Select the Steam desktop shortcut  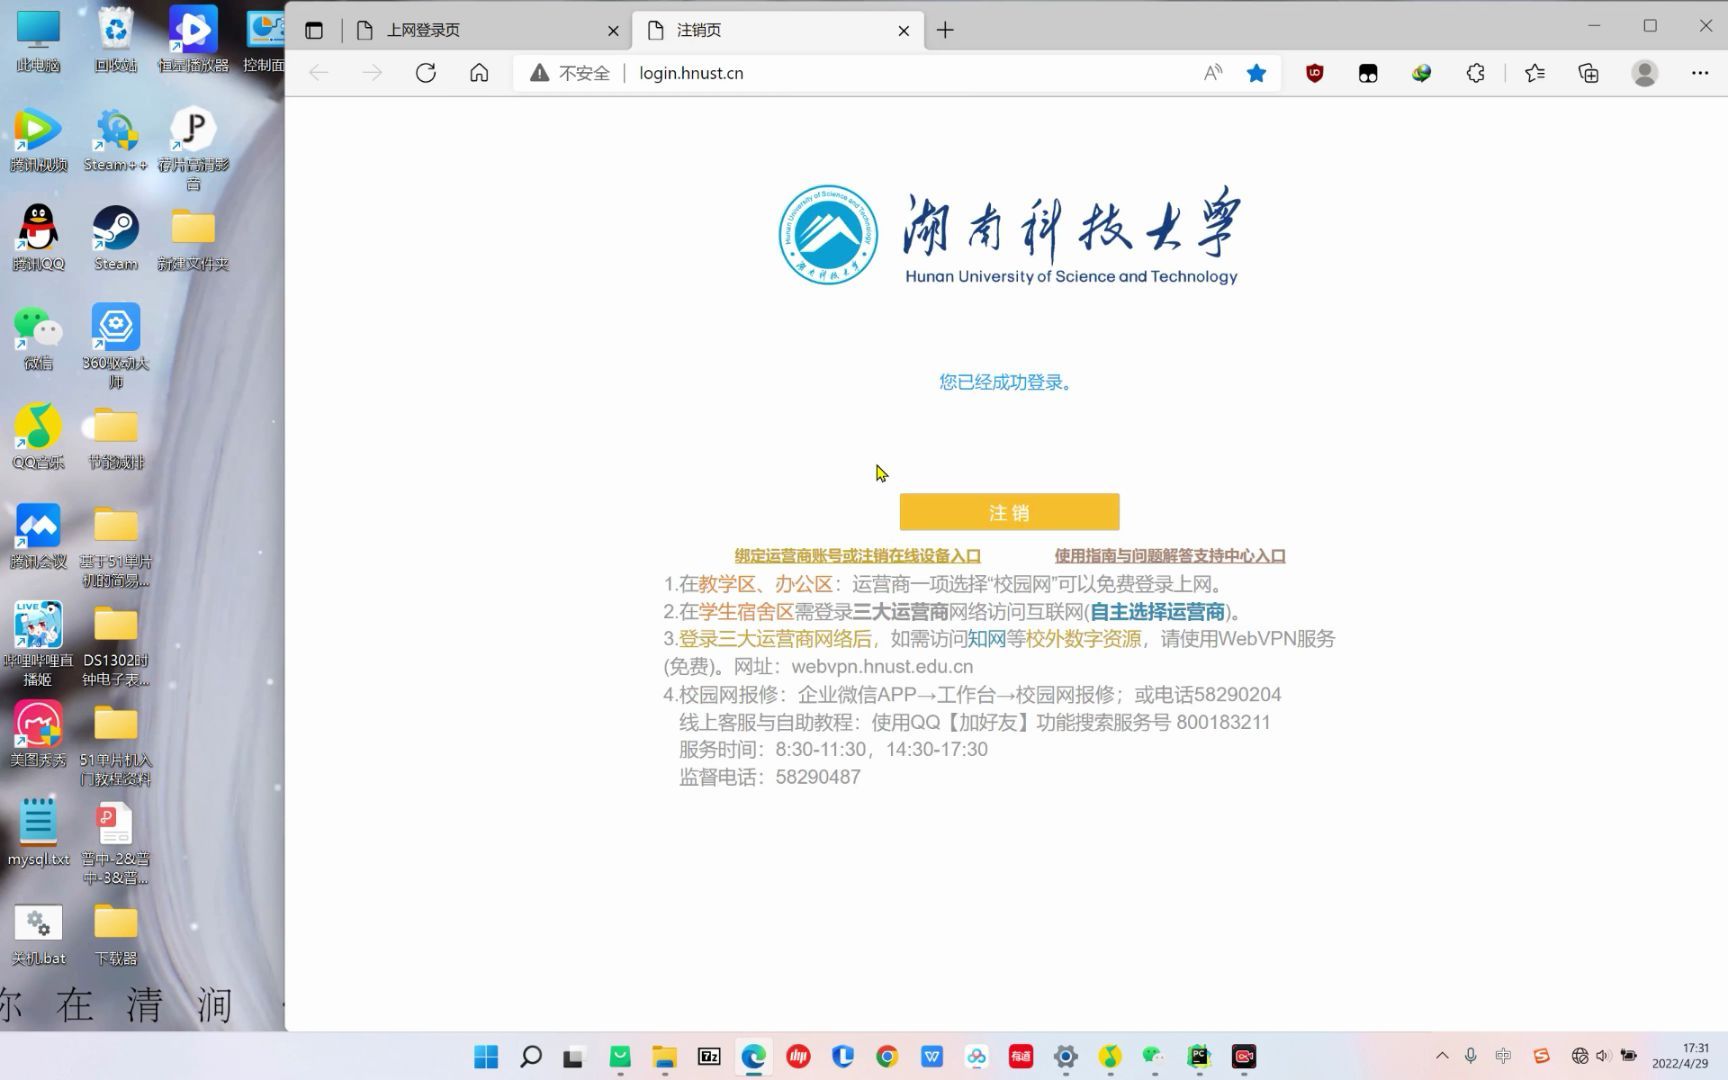pos(116,240)
